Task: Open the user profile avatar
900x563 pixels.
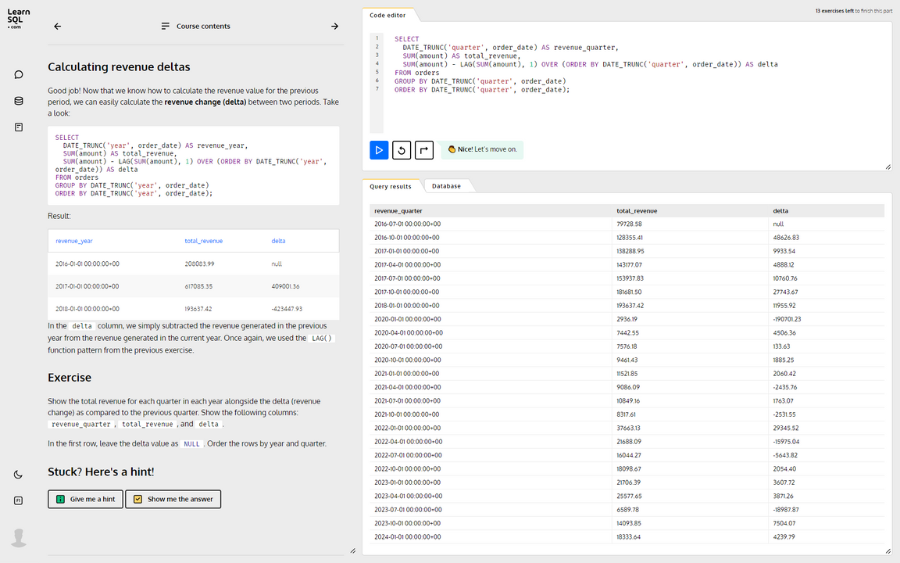Action: 18,538
